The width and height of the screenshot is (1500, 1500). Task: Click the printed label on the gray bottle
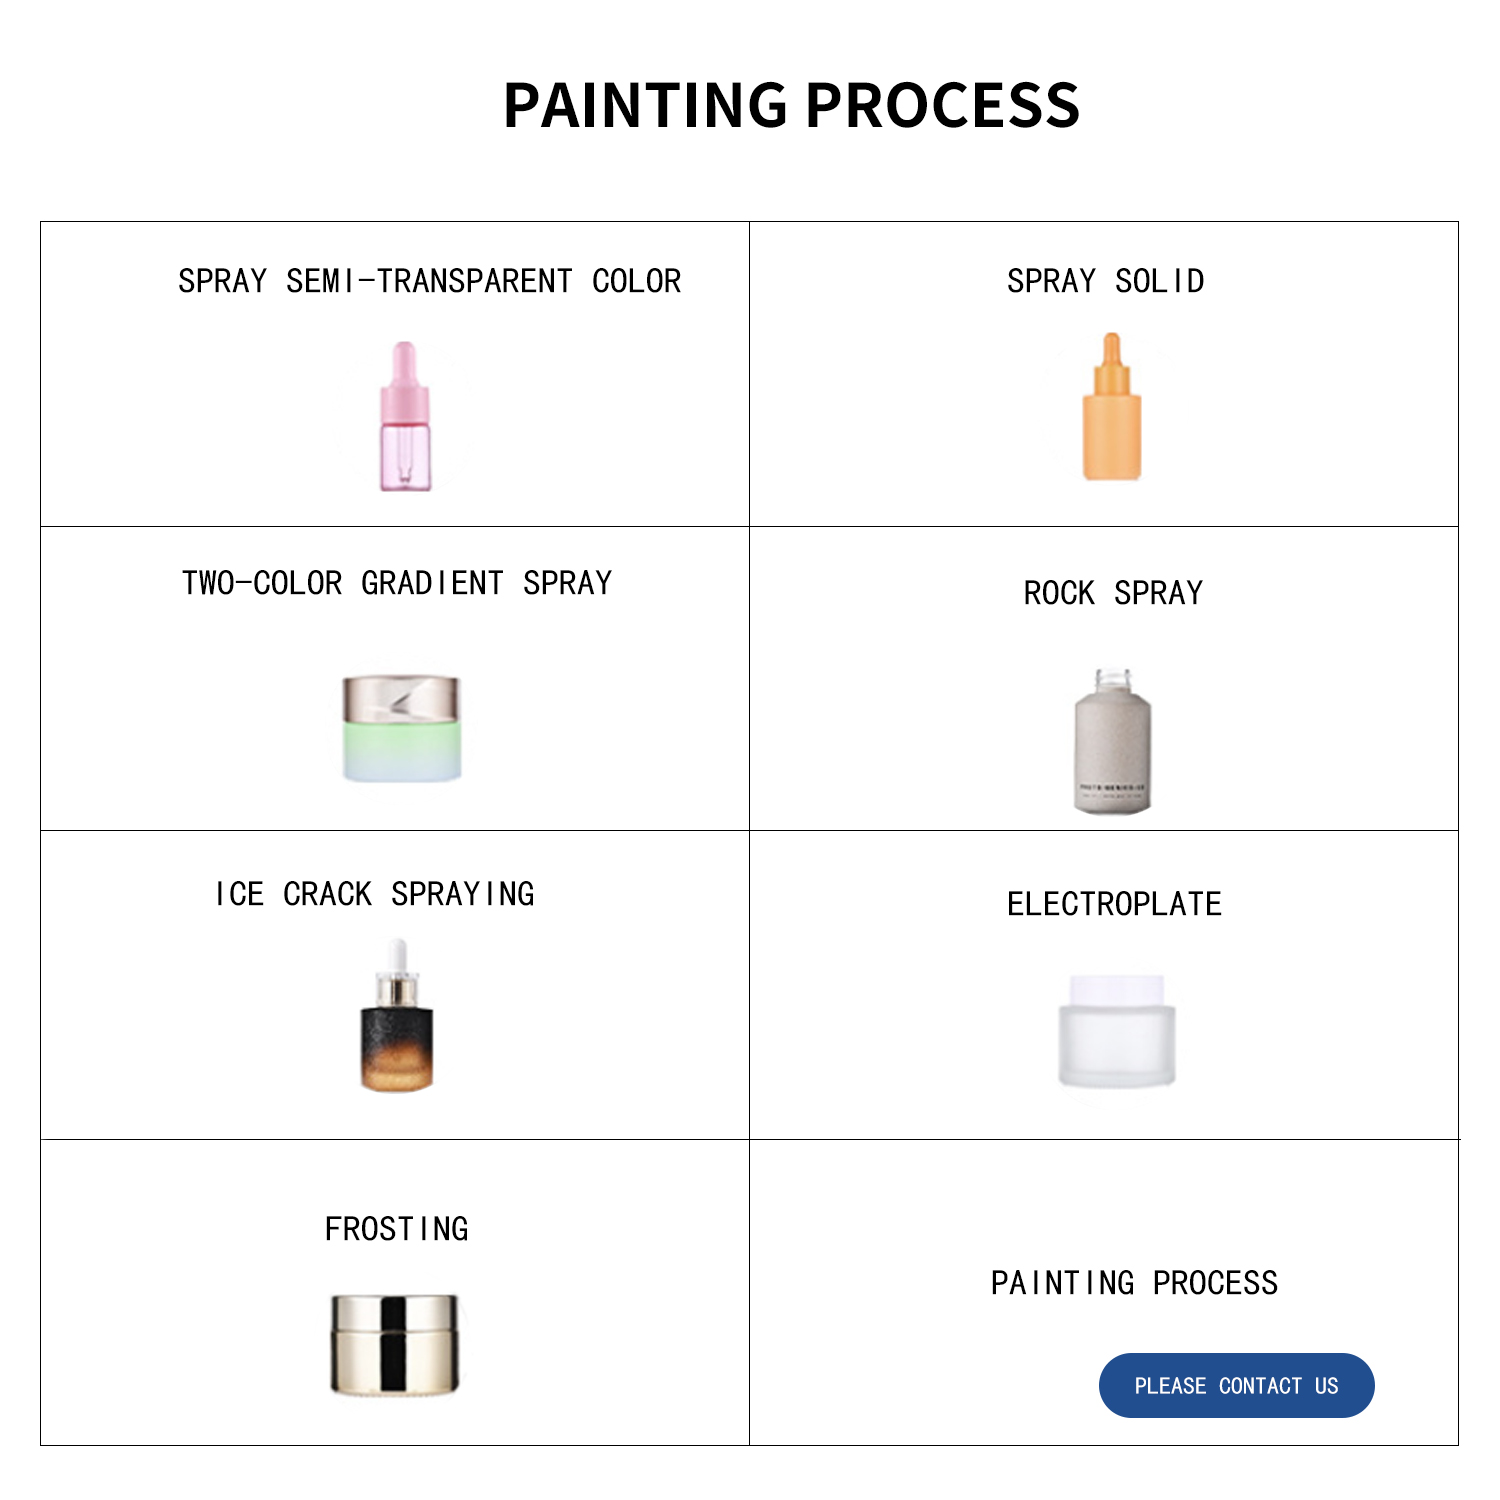1112,790
